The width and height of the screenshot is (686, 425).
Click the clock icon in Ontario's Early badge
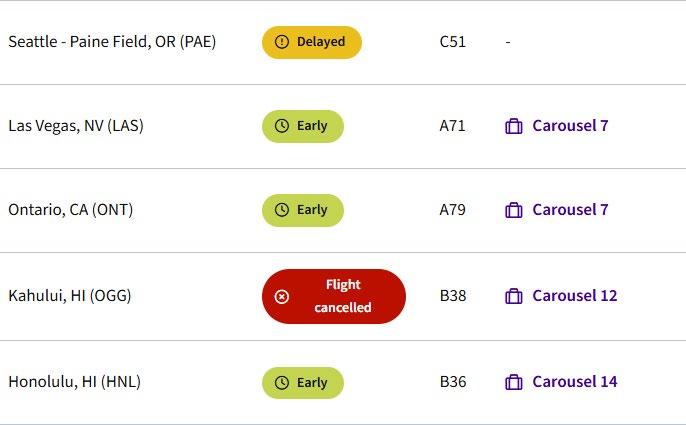point(281,210)
